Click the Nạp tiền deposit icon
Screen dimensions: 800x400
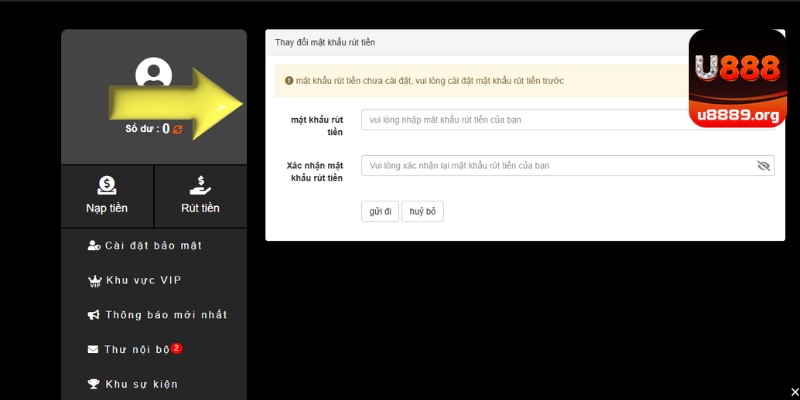point(106,185)
